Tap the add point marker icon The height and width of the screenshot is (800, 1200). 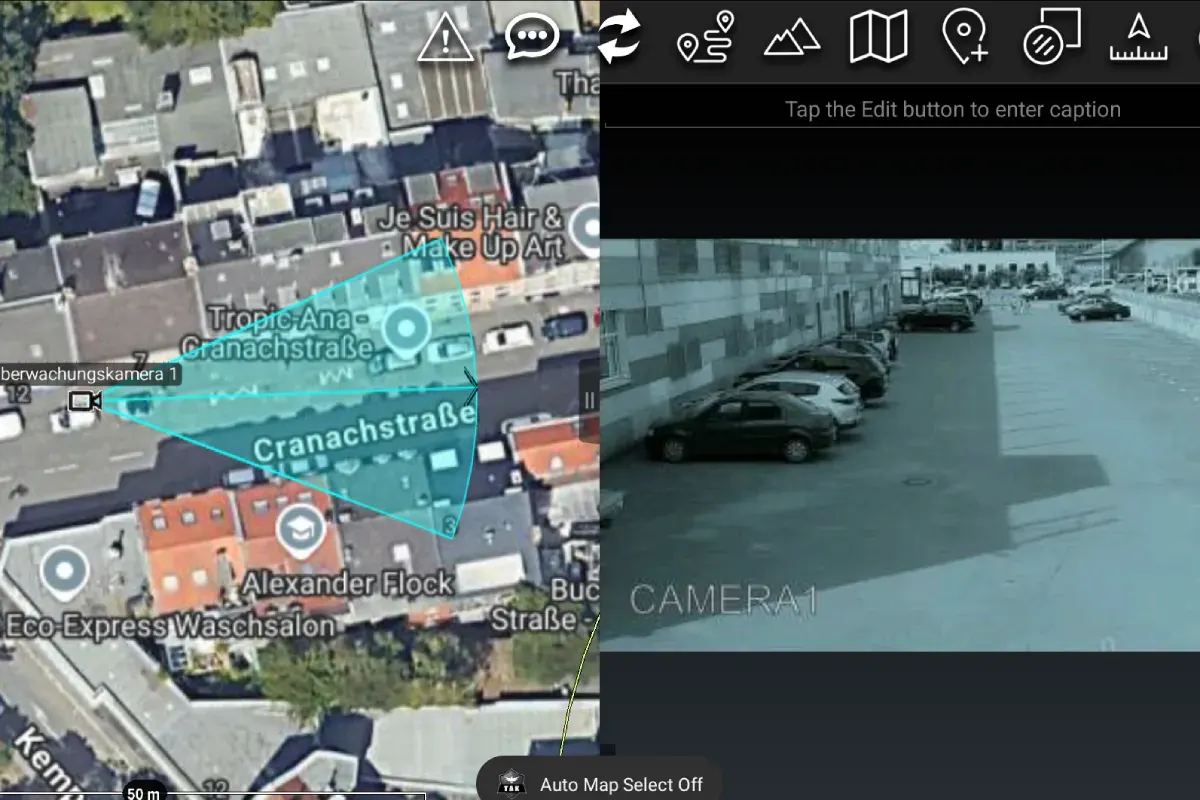click(x=965, y=37)
